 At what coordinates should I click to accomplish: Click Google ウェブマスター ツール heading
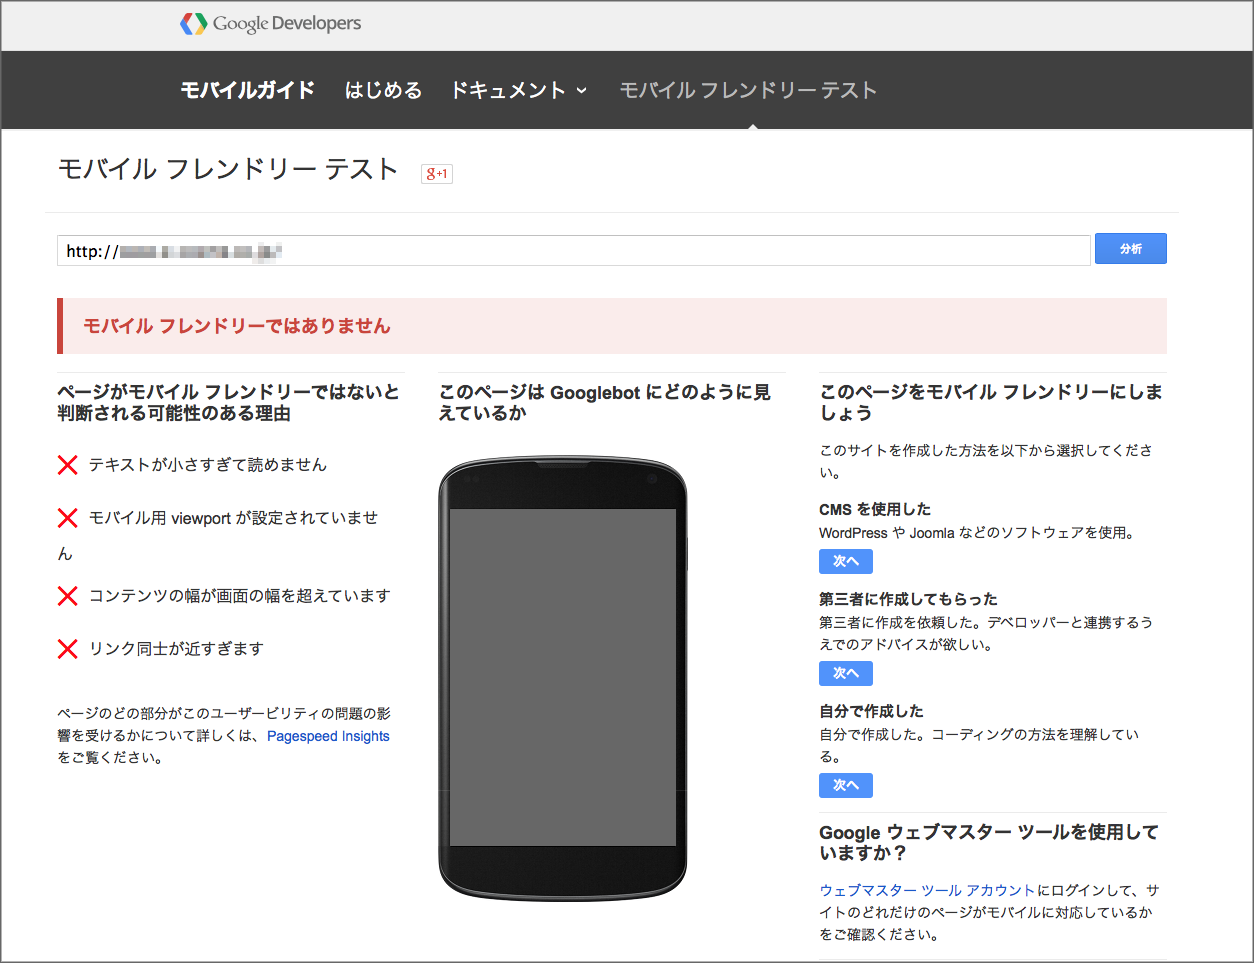tap(988, 842)
